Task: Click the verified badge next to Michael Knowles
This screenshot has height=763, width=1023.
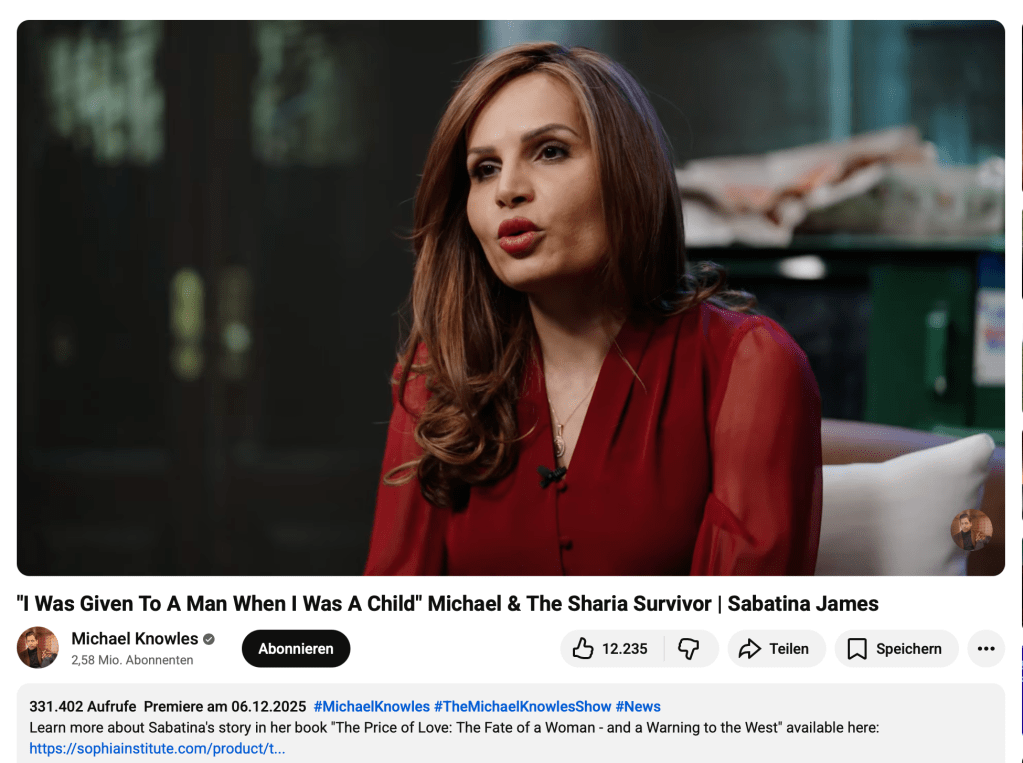Action: point(209,639)
